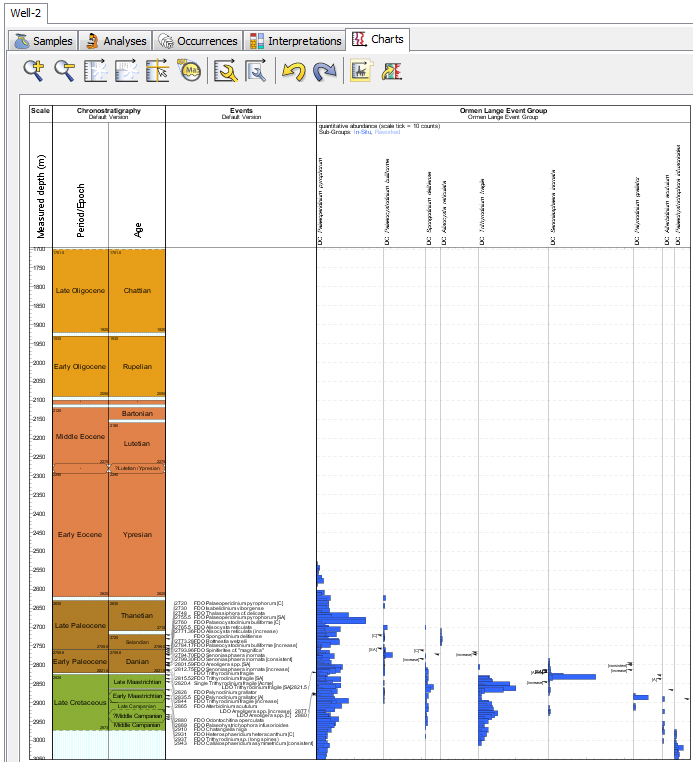Select the solid snowflake chart tool in the toolbar
The image size is (693, 762).
coord(95,70)
